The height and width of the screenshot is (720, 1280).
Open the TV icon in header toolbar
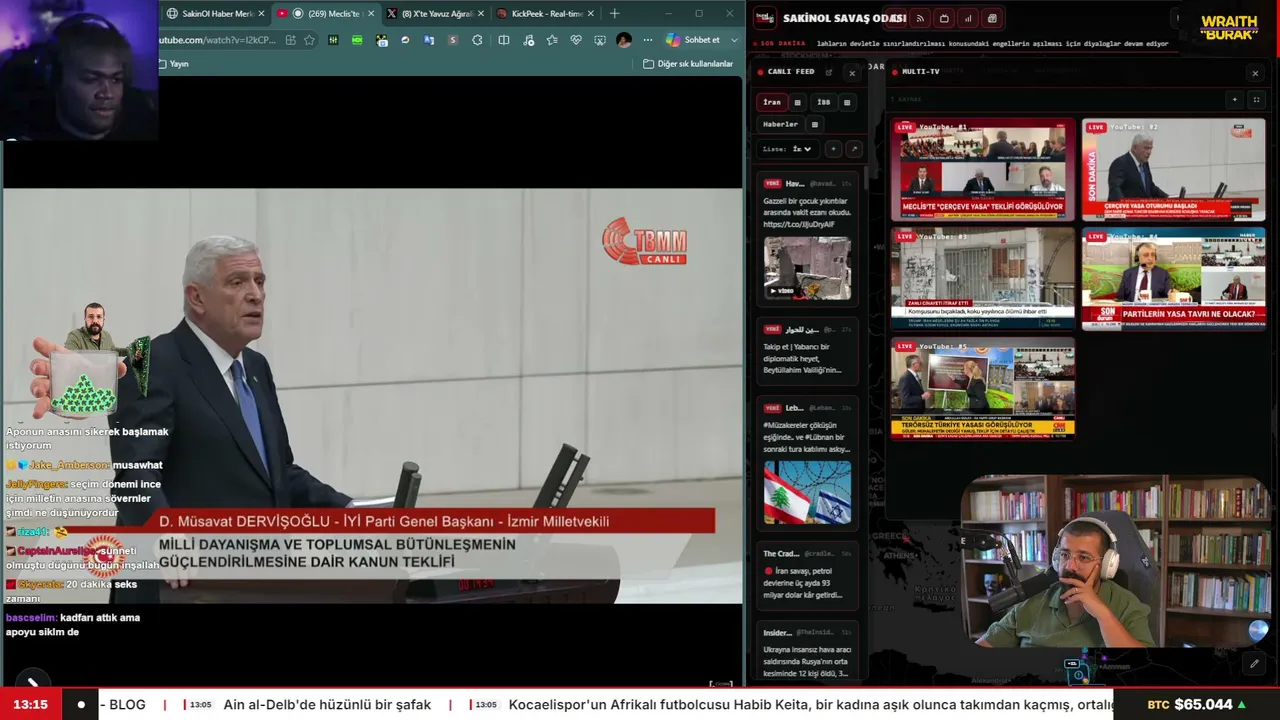point(944,18)
